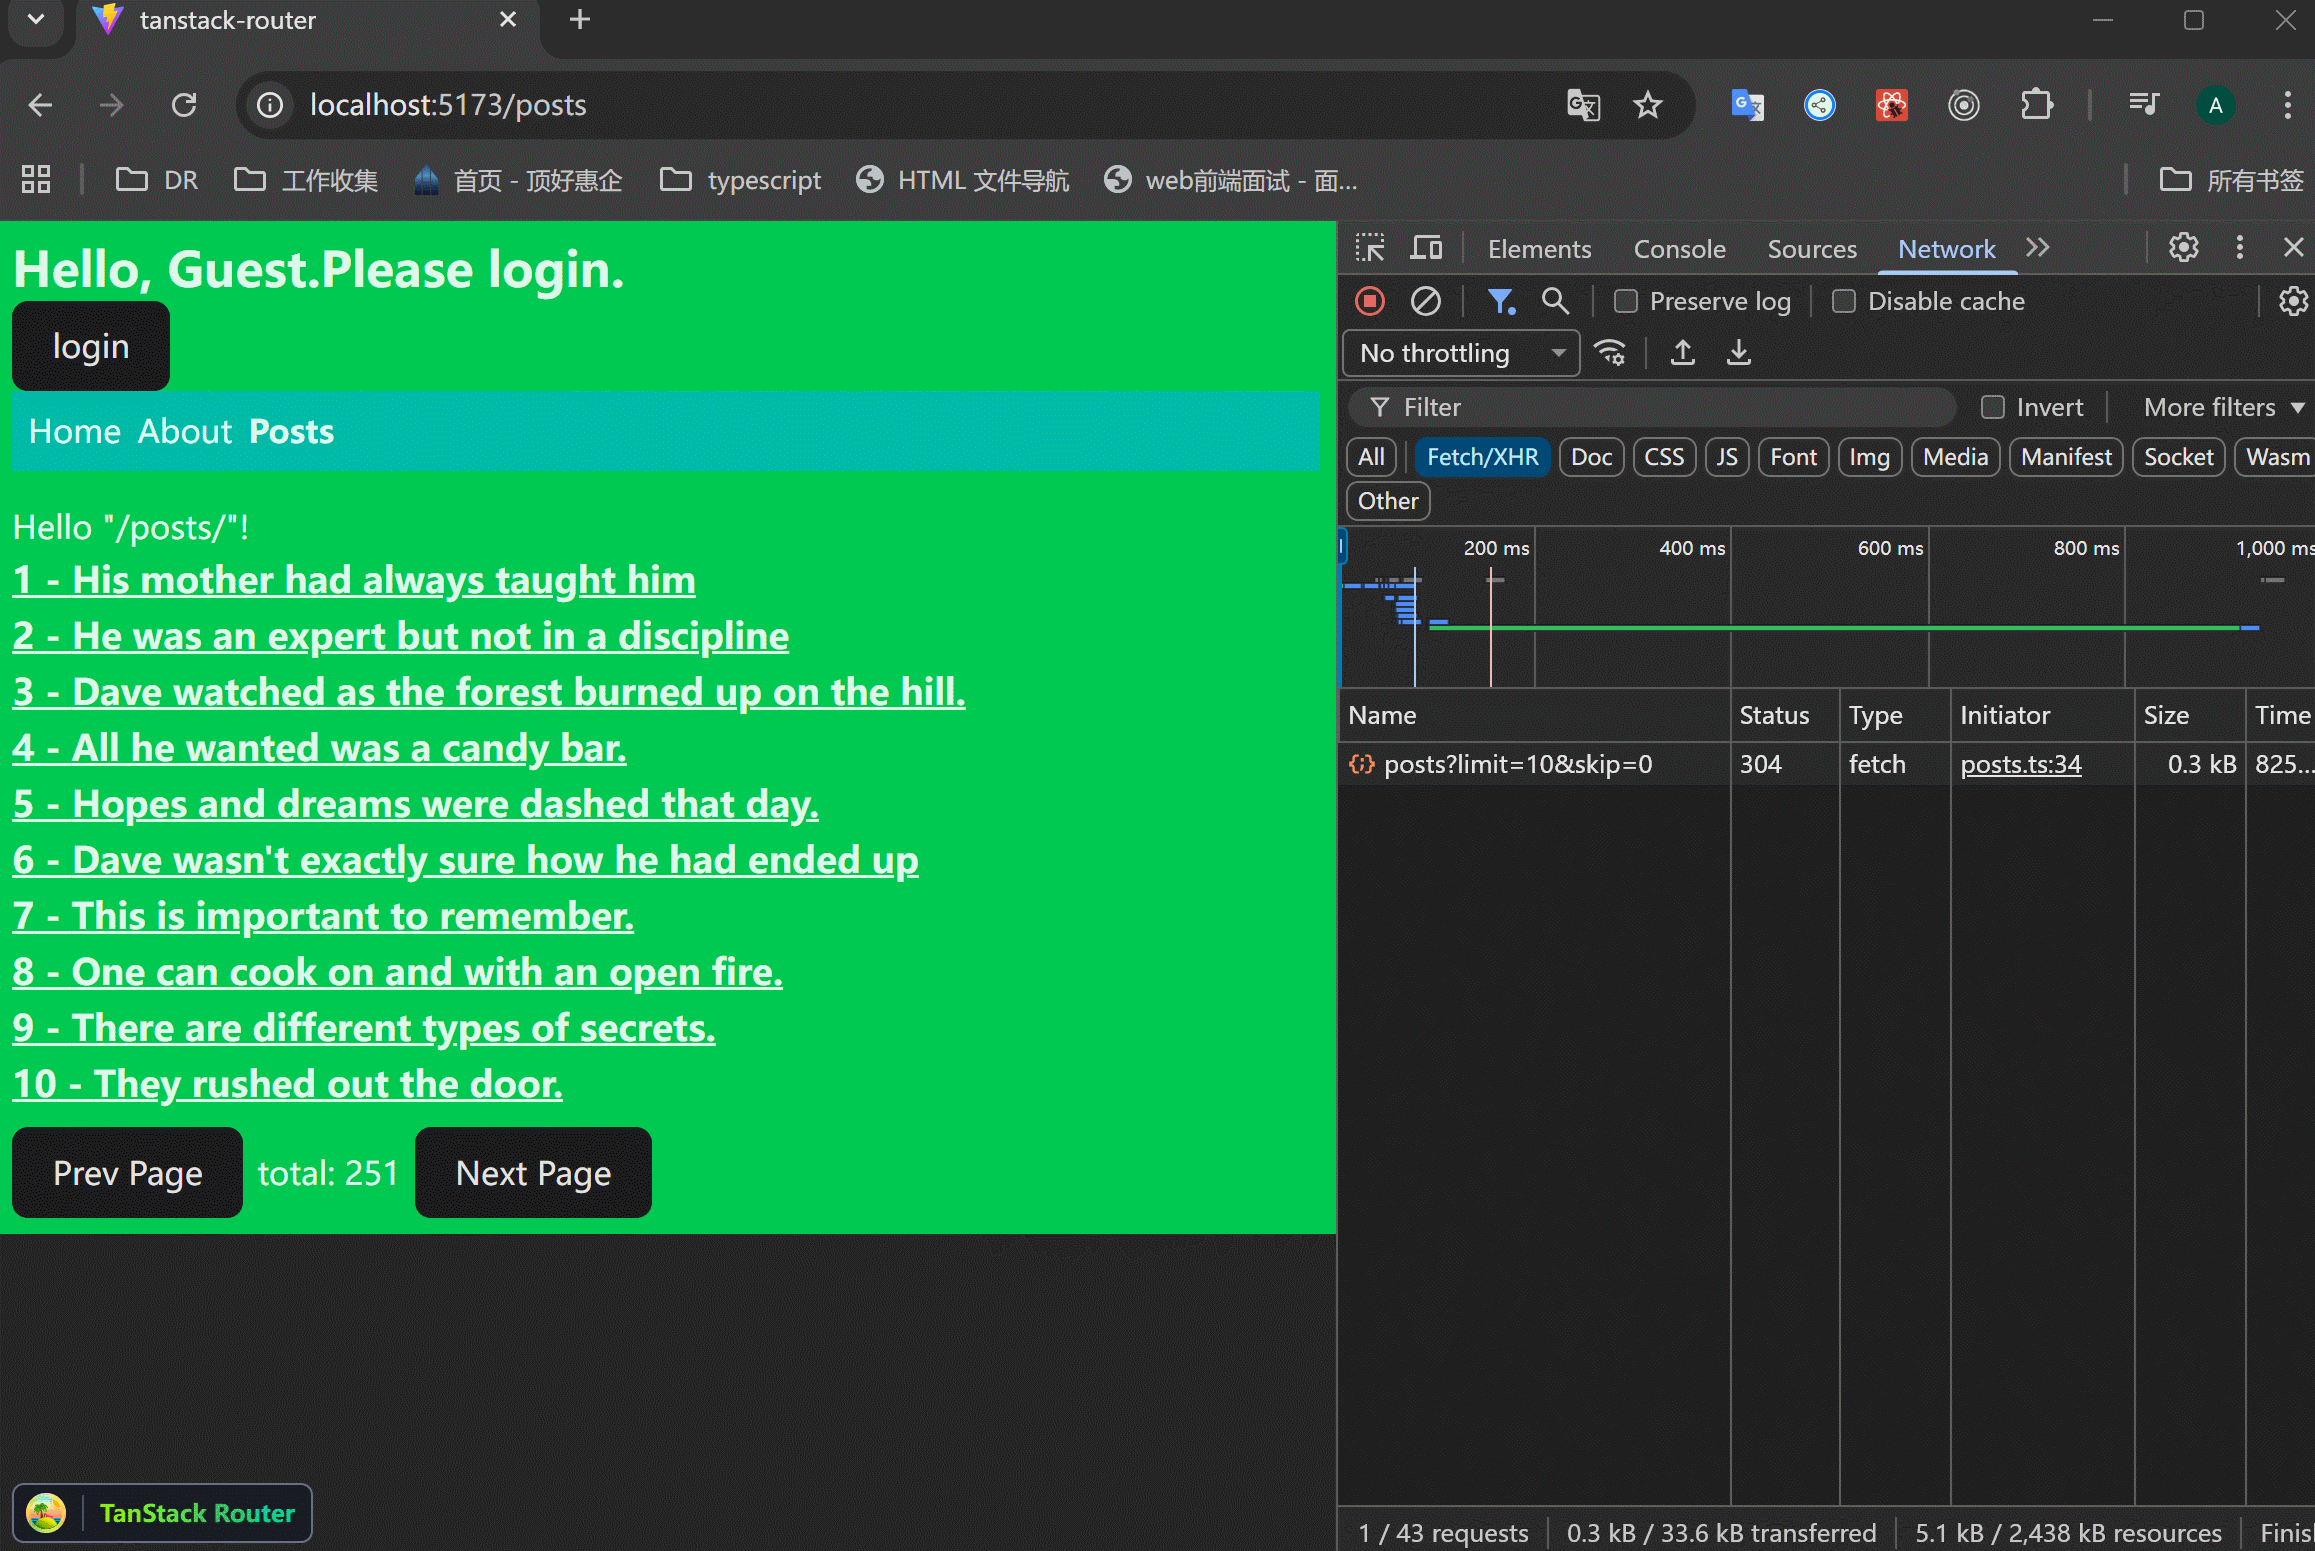Select the Fetch/XHR filter chip
The height and width of the screenshot is (1551, 2315).
[x=1482, y=457]
